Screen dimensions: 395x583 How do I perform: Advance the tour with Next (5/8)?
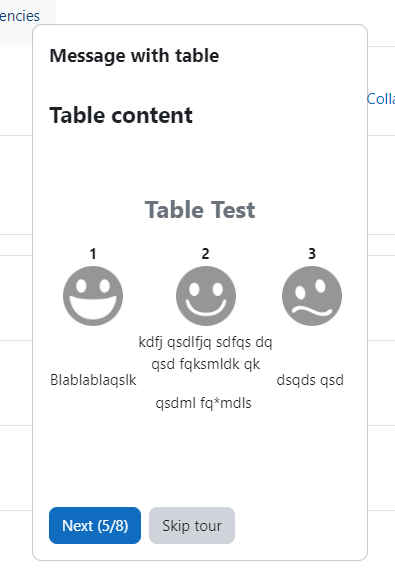point(95,525)
